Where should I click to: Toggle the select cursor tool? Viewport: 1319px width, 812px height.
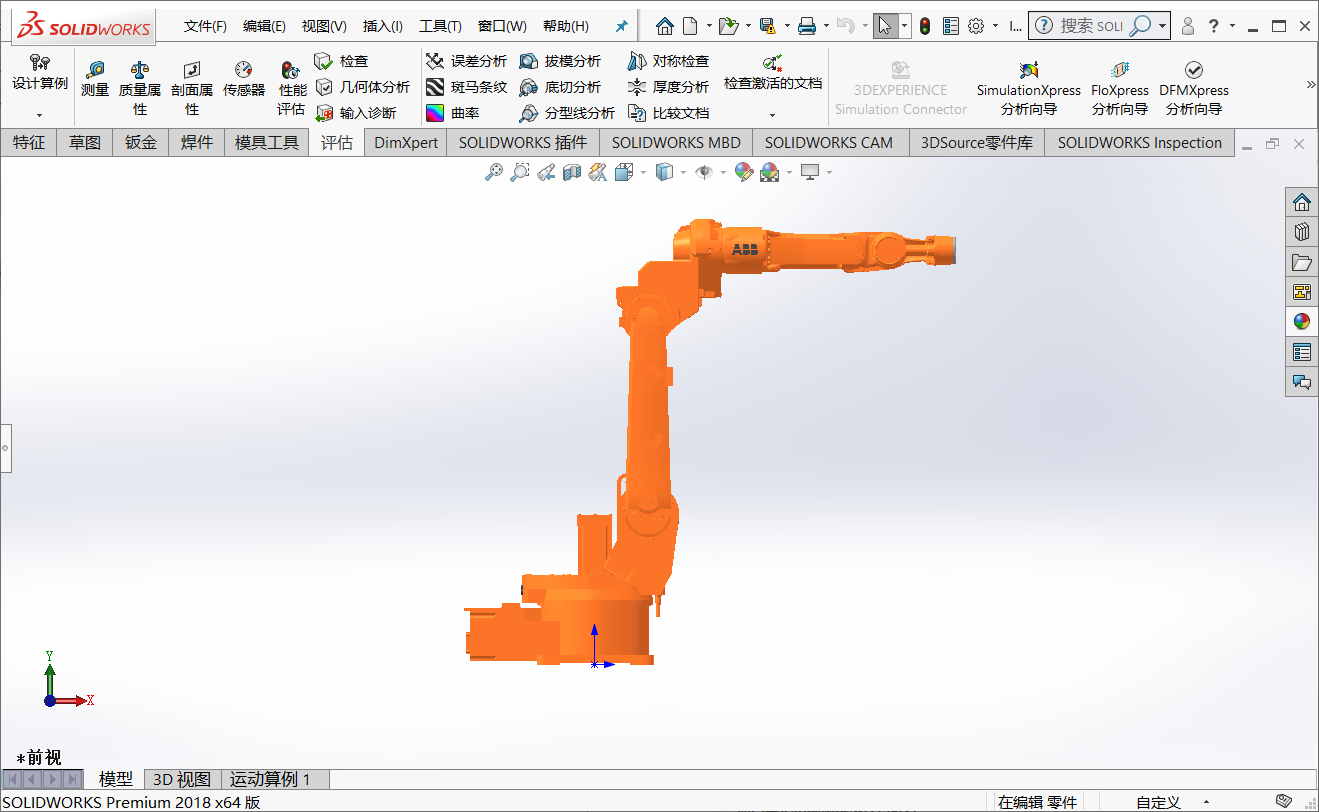coord(885,26)
